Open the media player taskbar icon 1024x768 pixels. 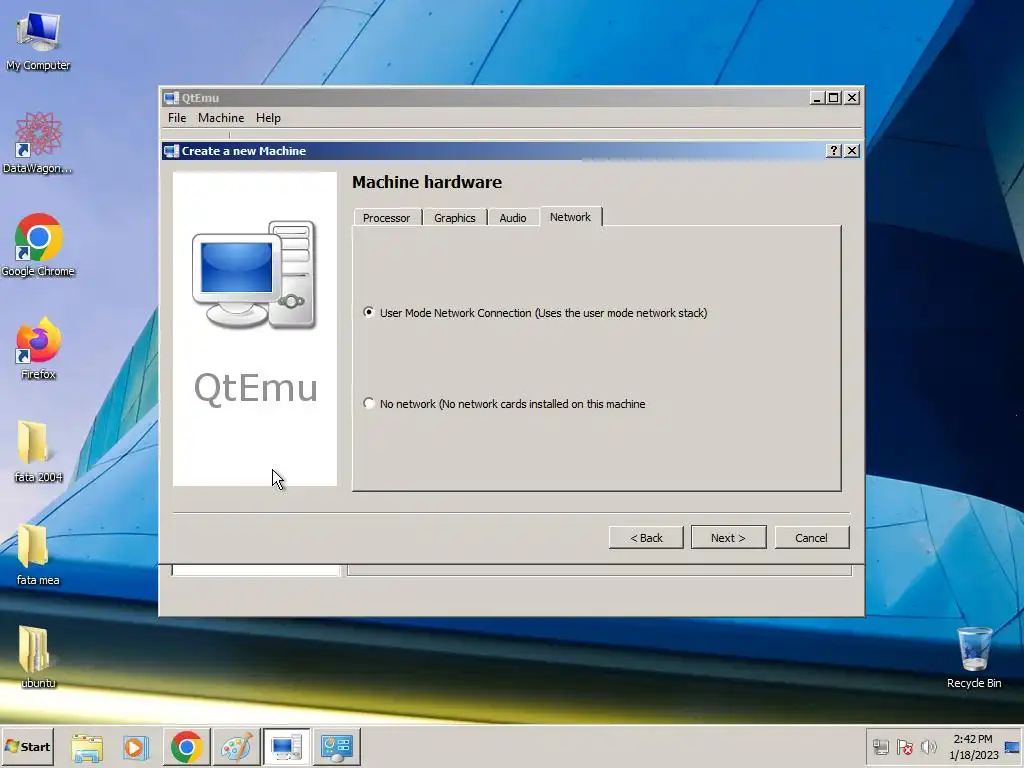136,747
